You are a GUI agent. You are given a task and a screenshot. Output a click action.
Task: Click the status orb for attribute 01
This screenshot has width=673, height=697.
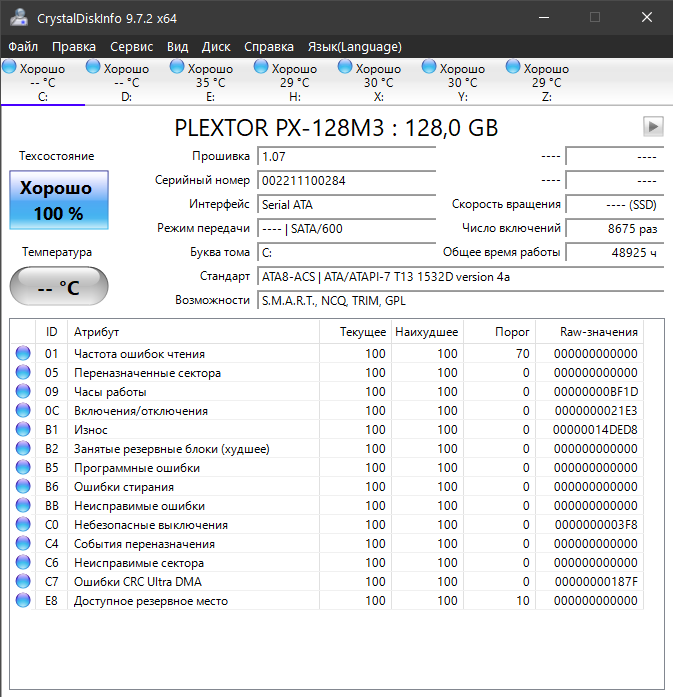coord(23,353)
